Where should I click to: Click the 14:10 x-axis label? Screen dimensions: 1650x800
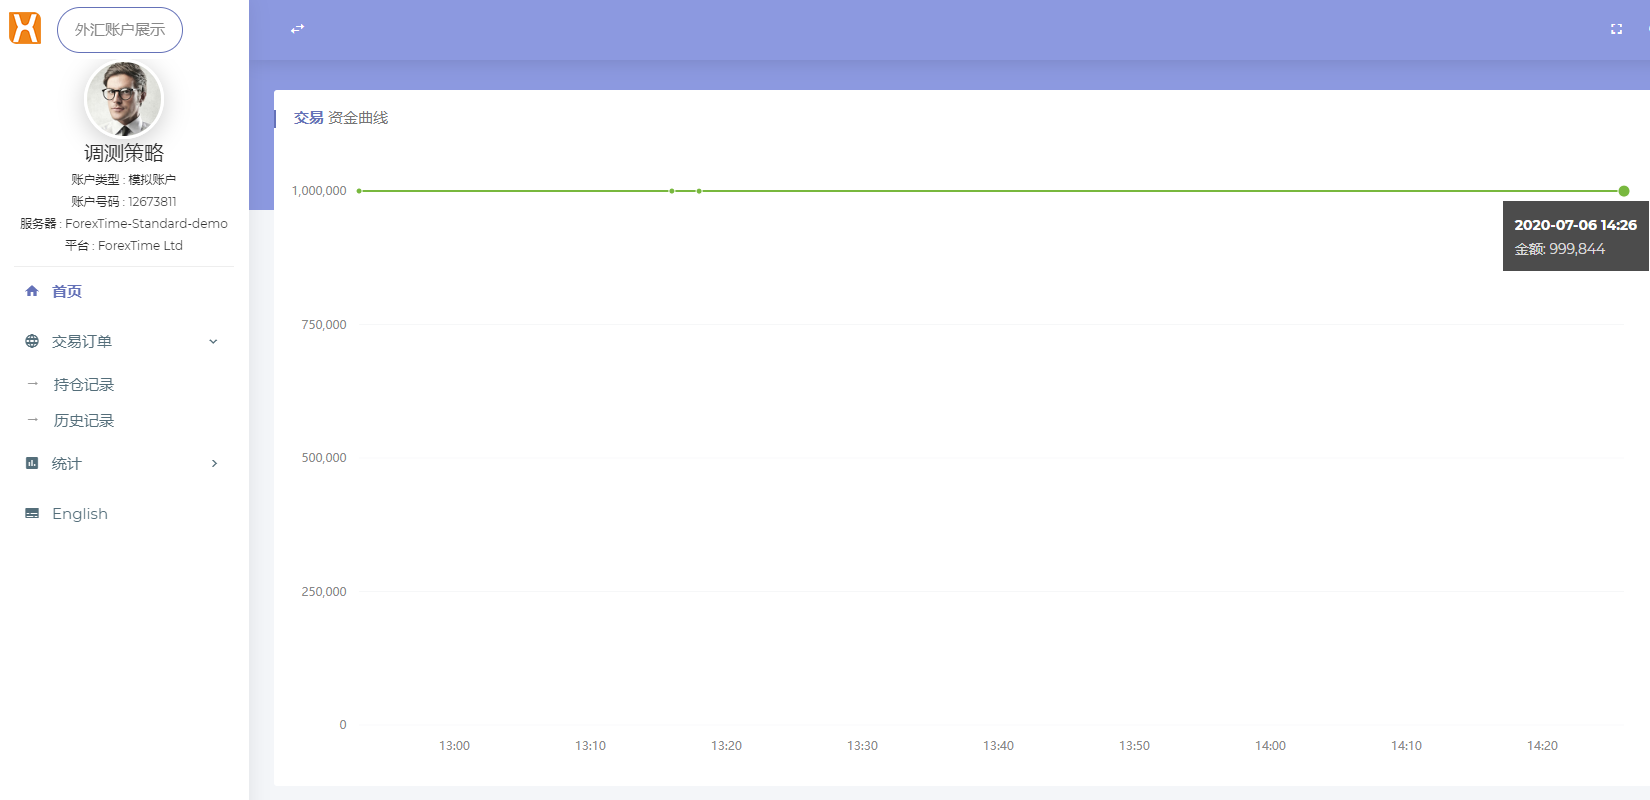point(1407,746)
